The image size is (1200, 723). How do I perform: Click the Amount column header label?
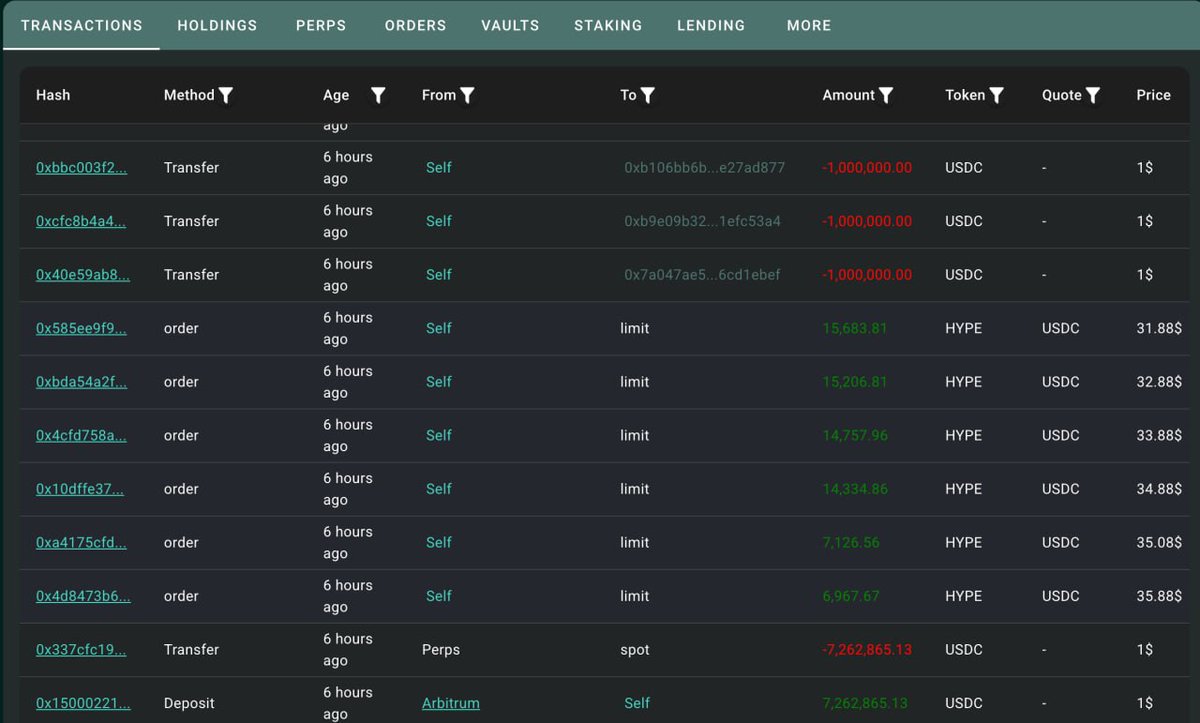(849, 95)
